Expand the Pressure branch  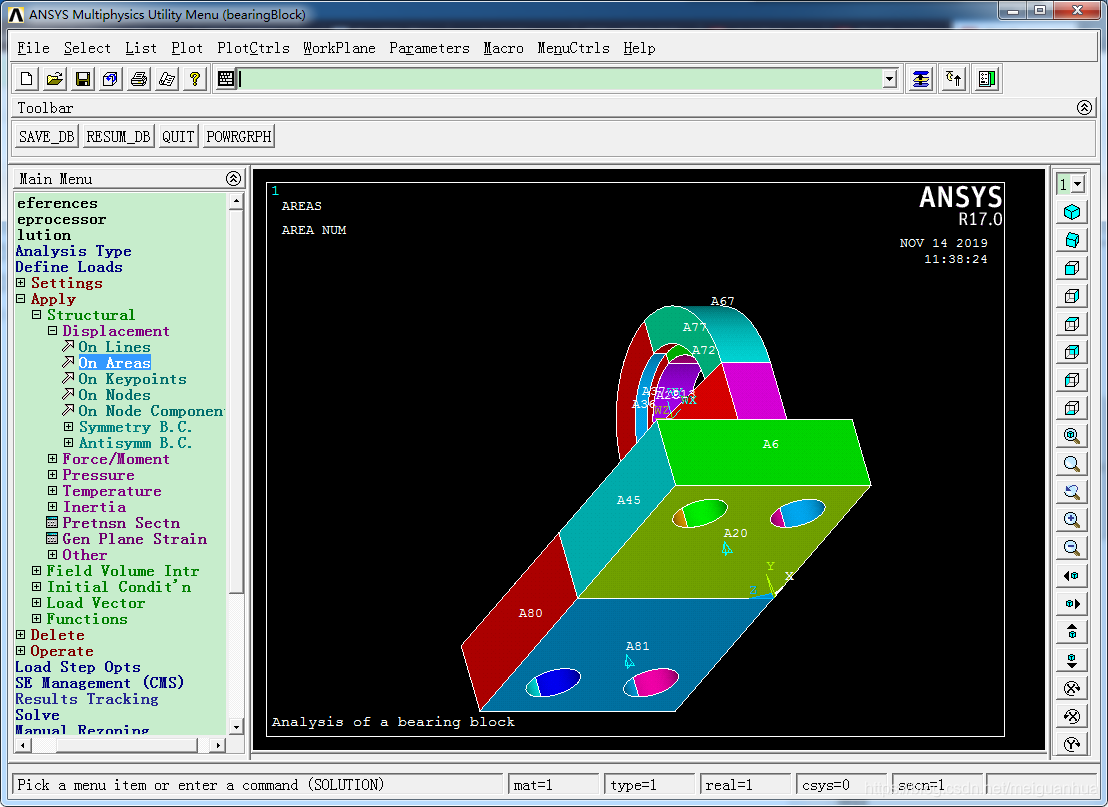pos(52,475)
